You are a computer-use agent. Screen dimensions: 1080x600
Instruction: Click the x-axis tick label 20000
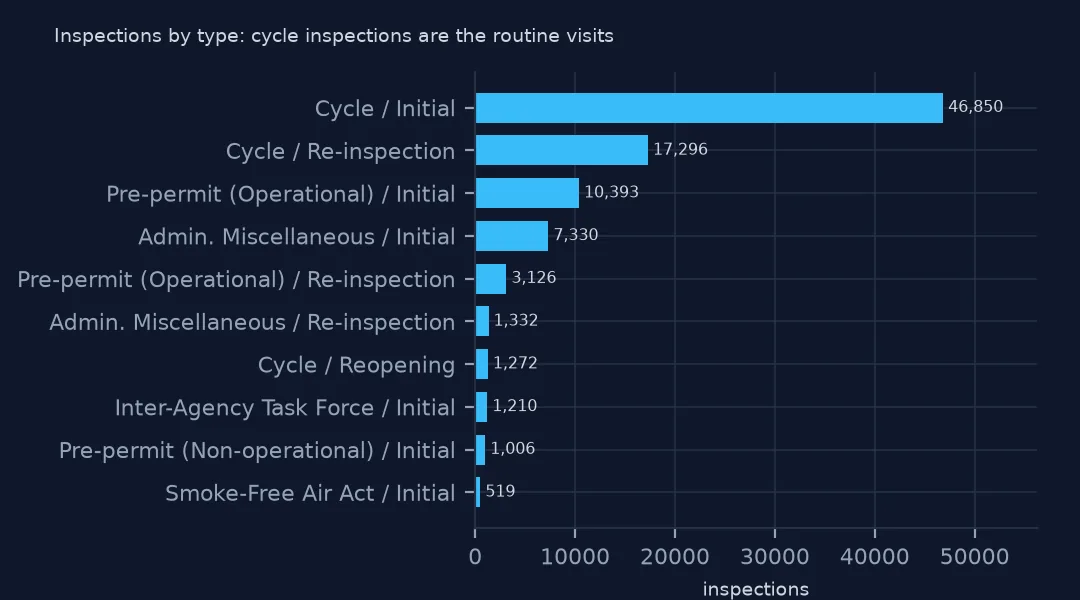click(675, 557)
